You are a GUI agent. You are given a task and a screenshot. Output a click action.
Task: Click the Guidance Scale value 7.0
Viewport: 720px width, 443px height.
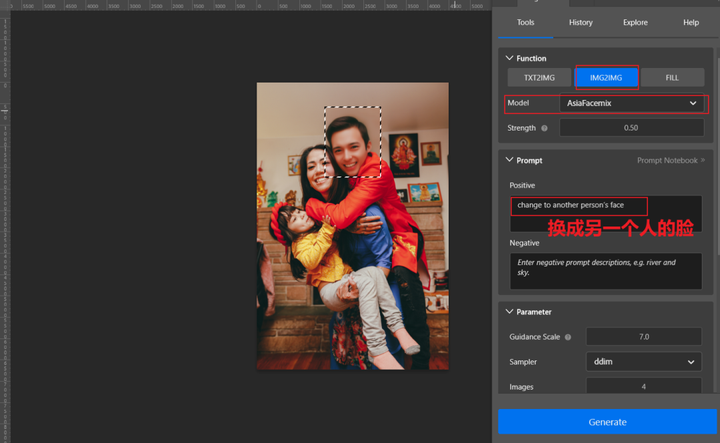[x=644, y=336]
